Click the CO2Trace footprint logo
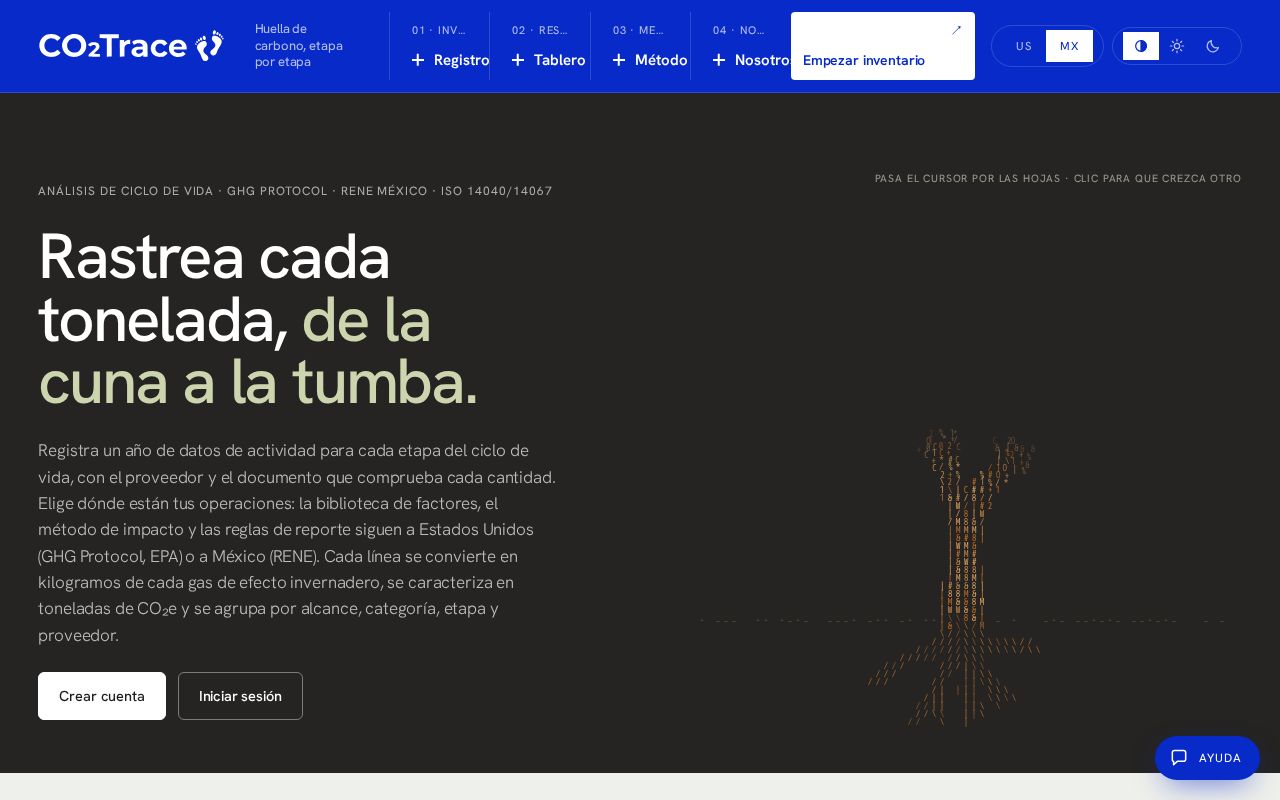Viewport: 1280px width, 800px height. tap(131, 46)
